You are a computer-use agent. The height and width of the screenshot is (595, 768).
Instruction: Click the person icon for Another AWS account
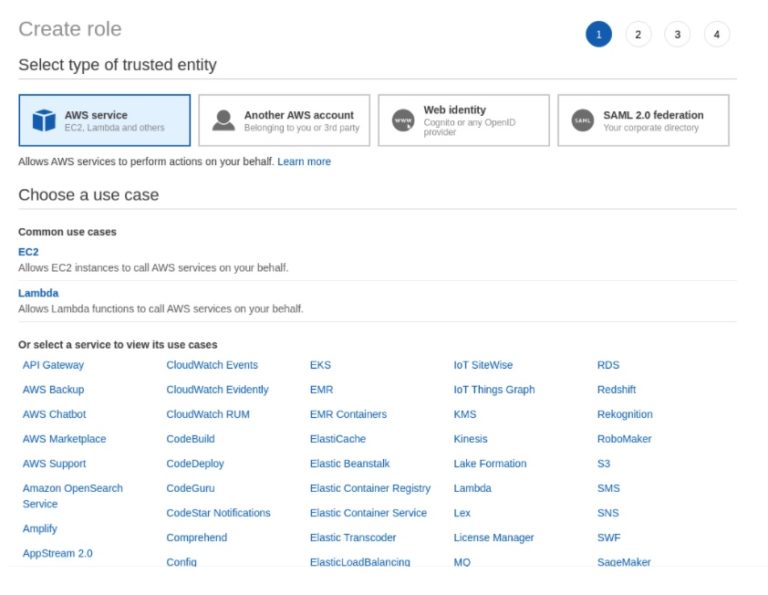[223, 120]
